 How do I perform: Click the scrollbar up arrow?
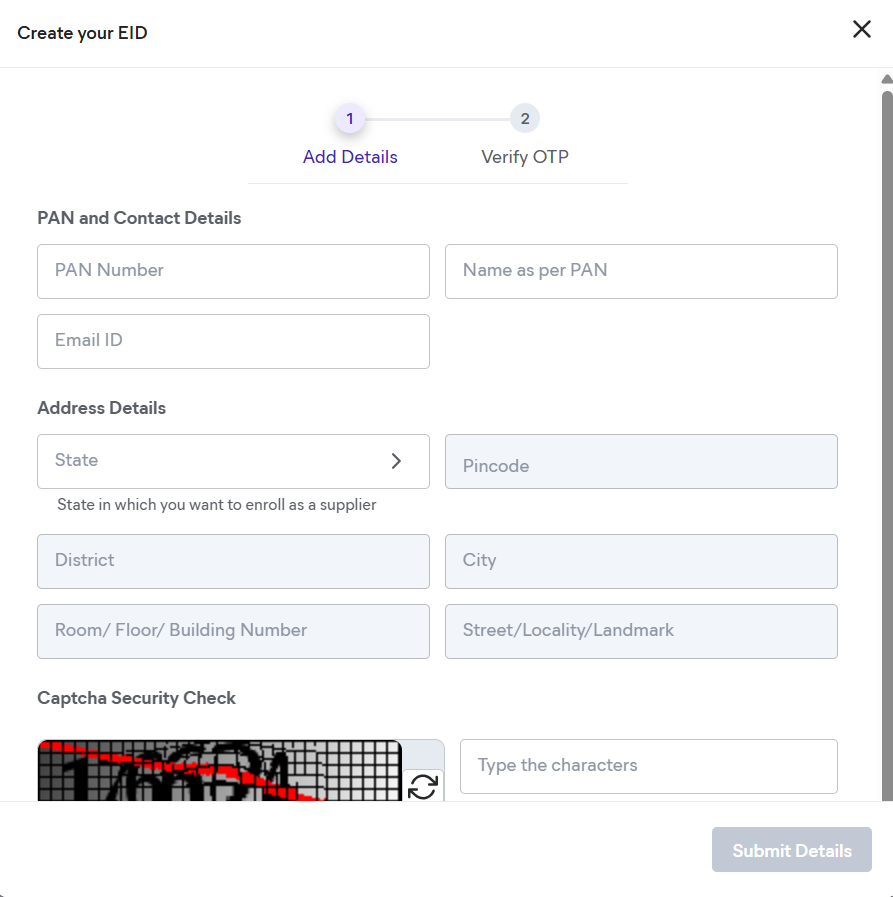(886, 79)
